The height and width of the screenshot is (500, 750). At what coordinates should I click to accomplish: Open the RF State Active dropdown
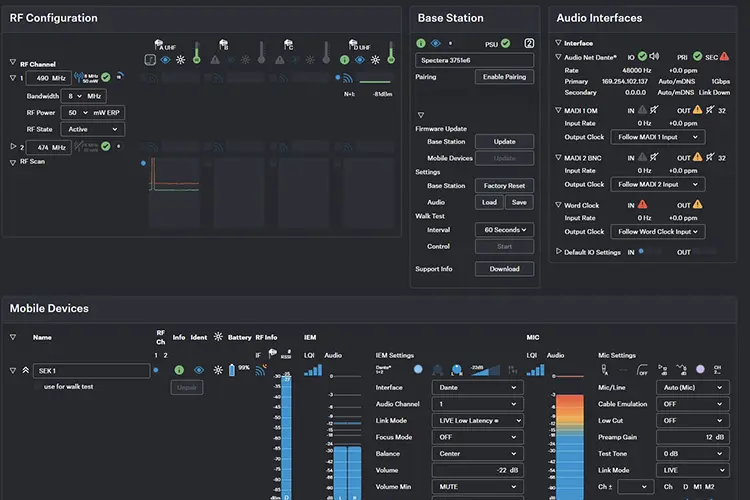coord(93,129)
